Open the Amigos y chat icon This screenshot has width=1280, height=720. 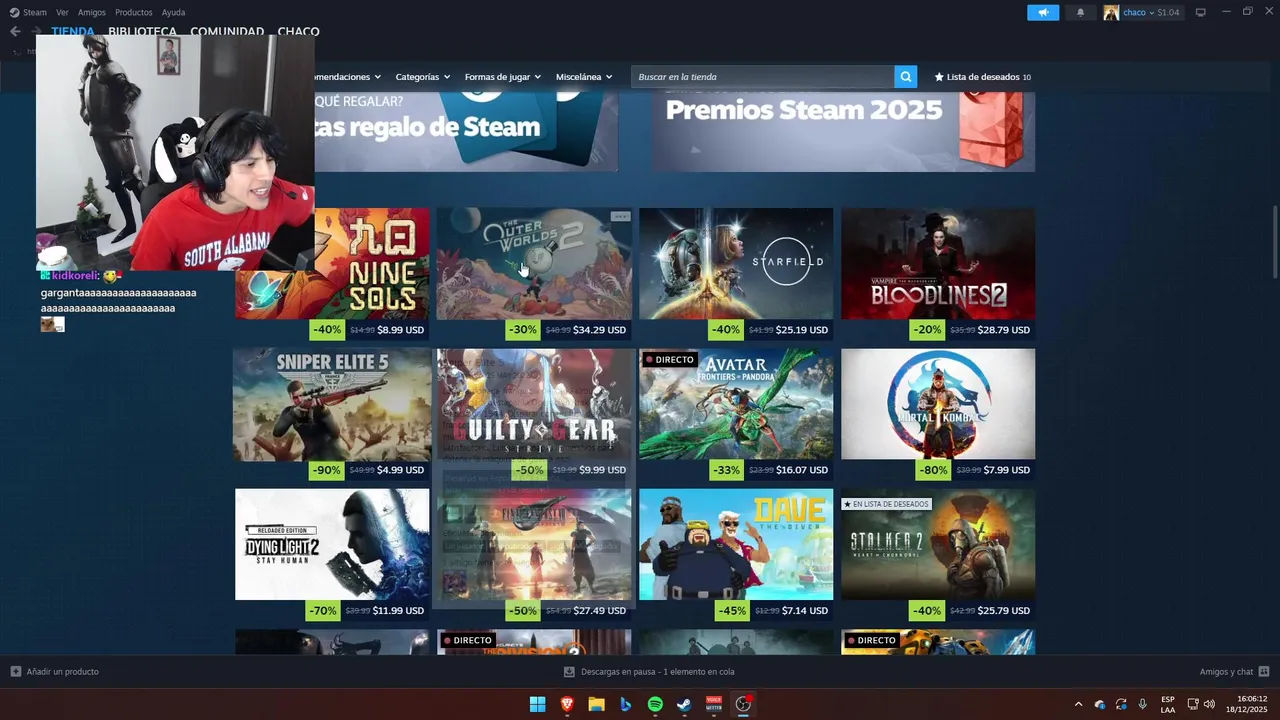[x=1264, y=672]
